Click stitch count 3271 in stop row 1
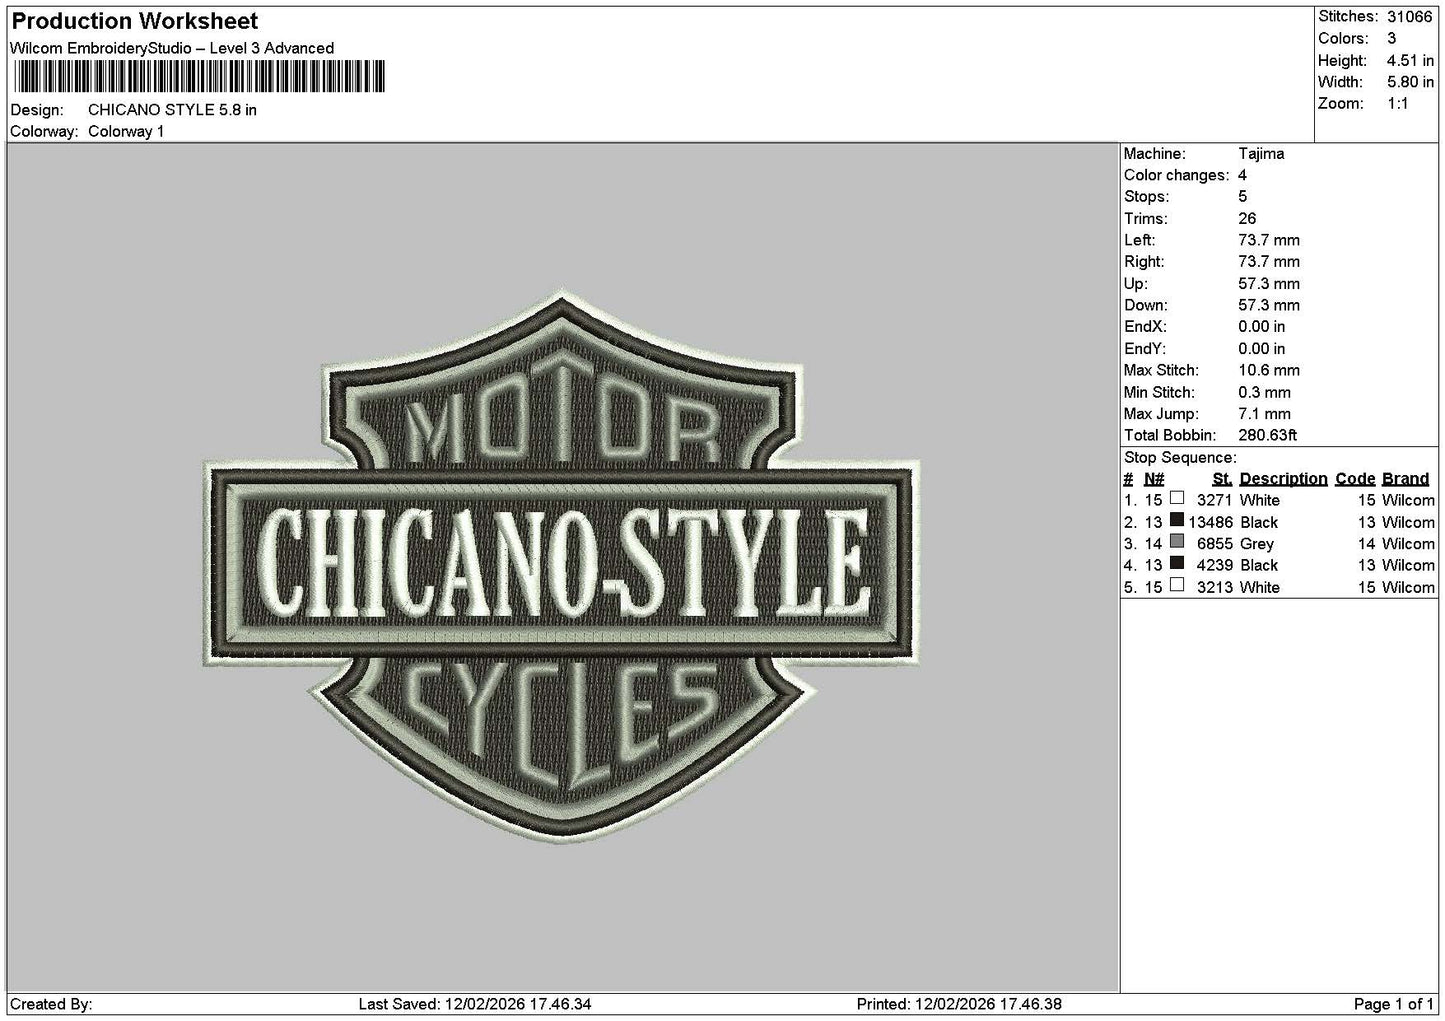This screenshot has width=1445, height=1021. (1214, 500)
